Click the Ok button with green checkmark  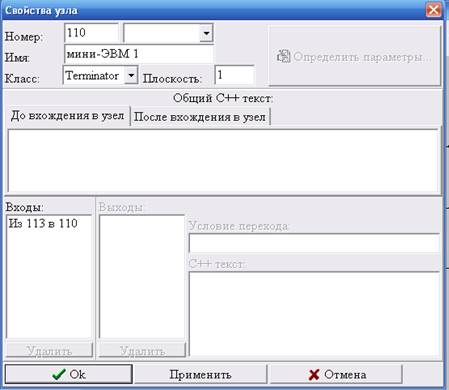(x=69, y=374)
